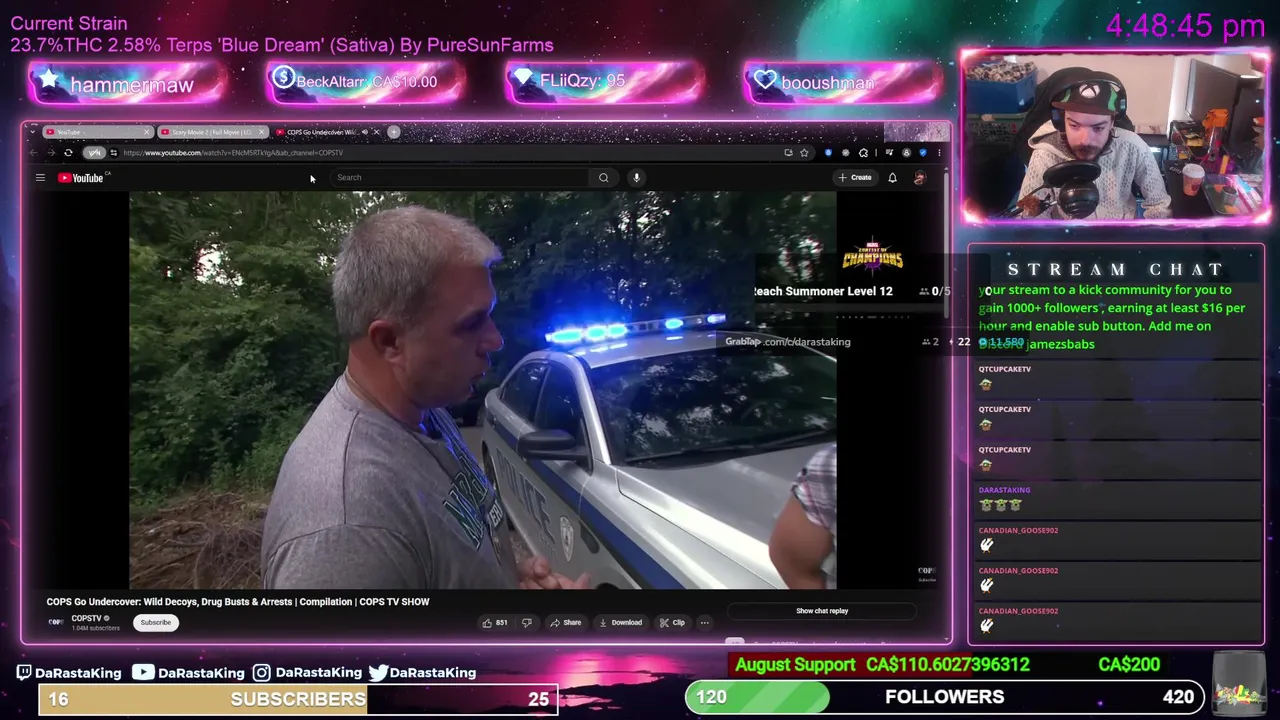The height and width of the screenshot is (720, 1280).
Task: Download the COPS video
Action: tap(620, 622)
